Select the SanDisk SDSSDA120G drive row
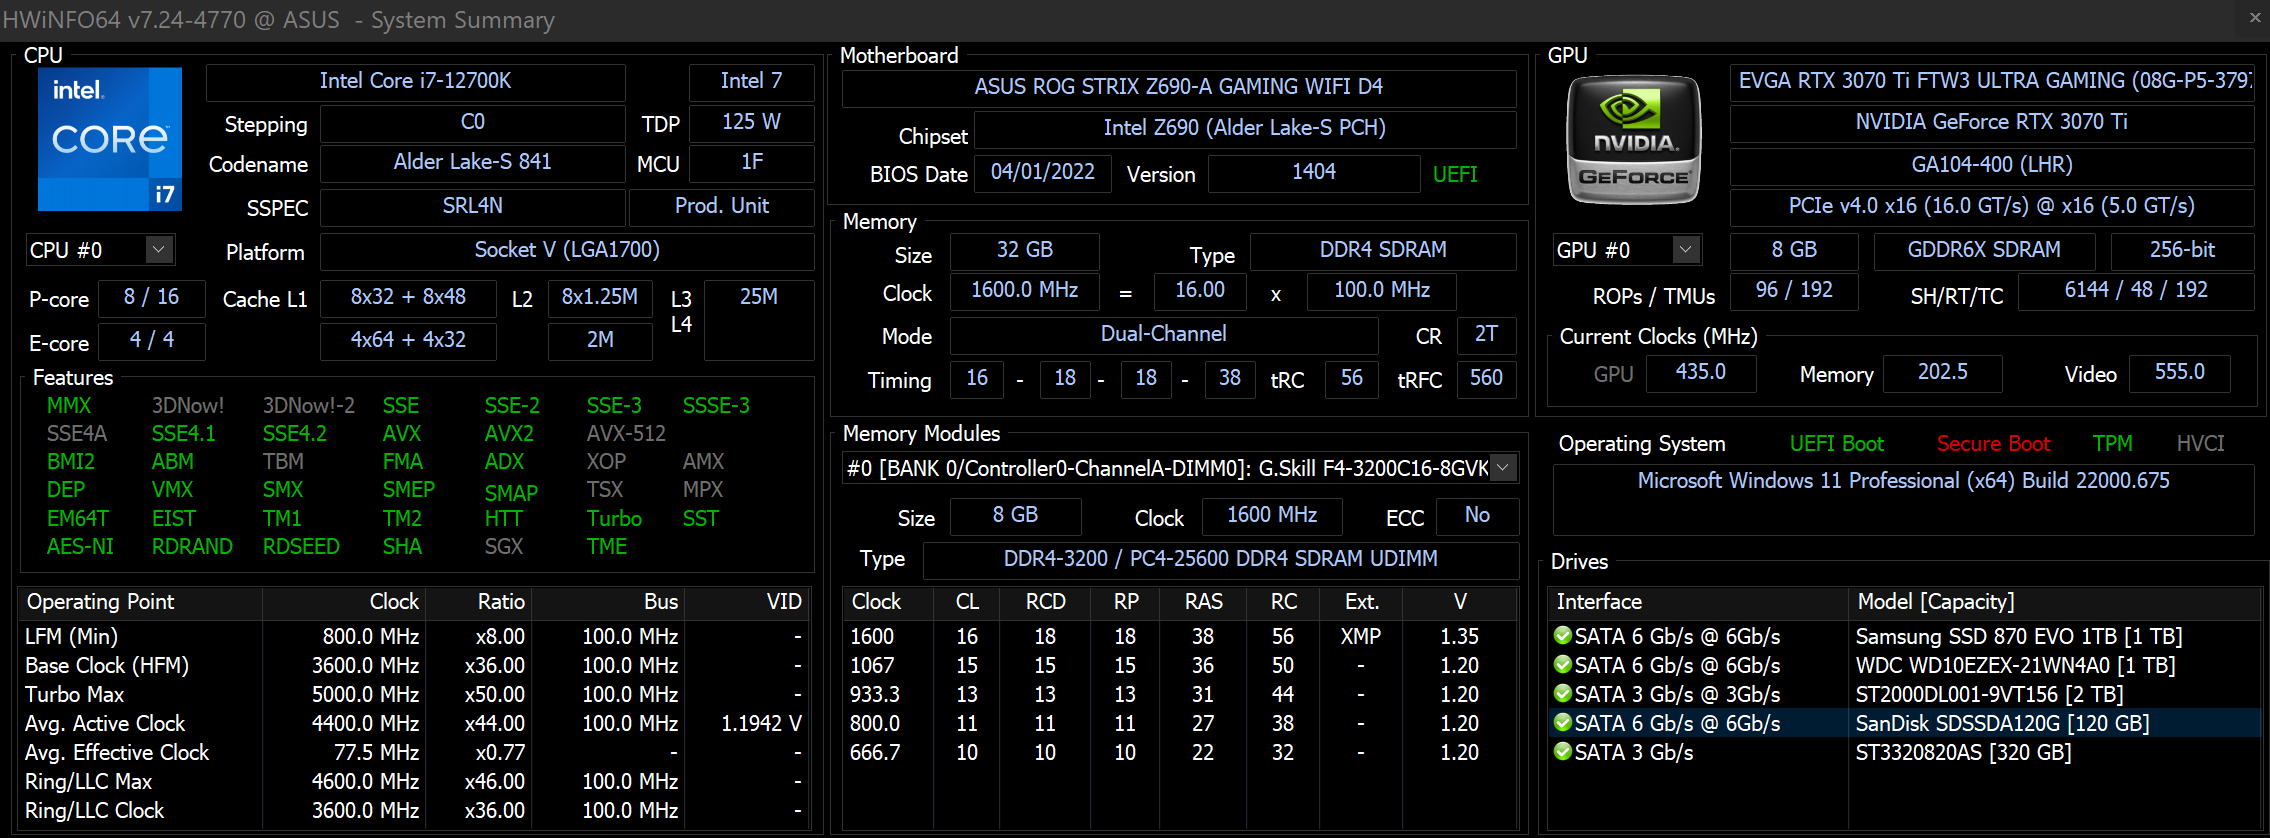 (1905, 723)
